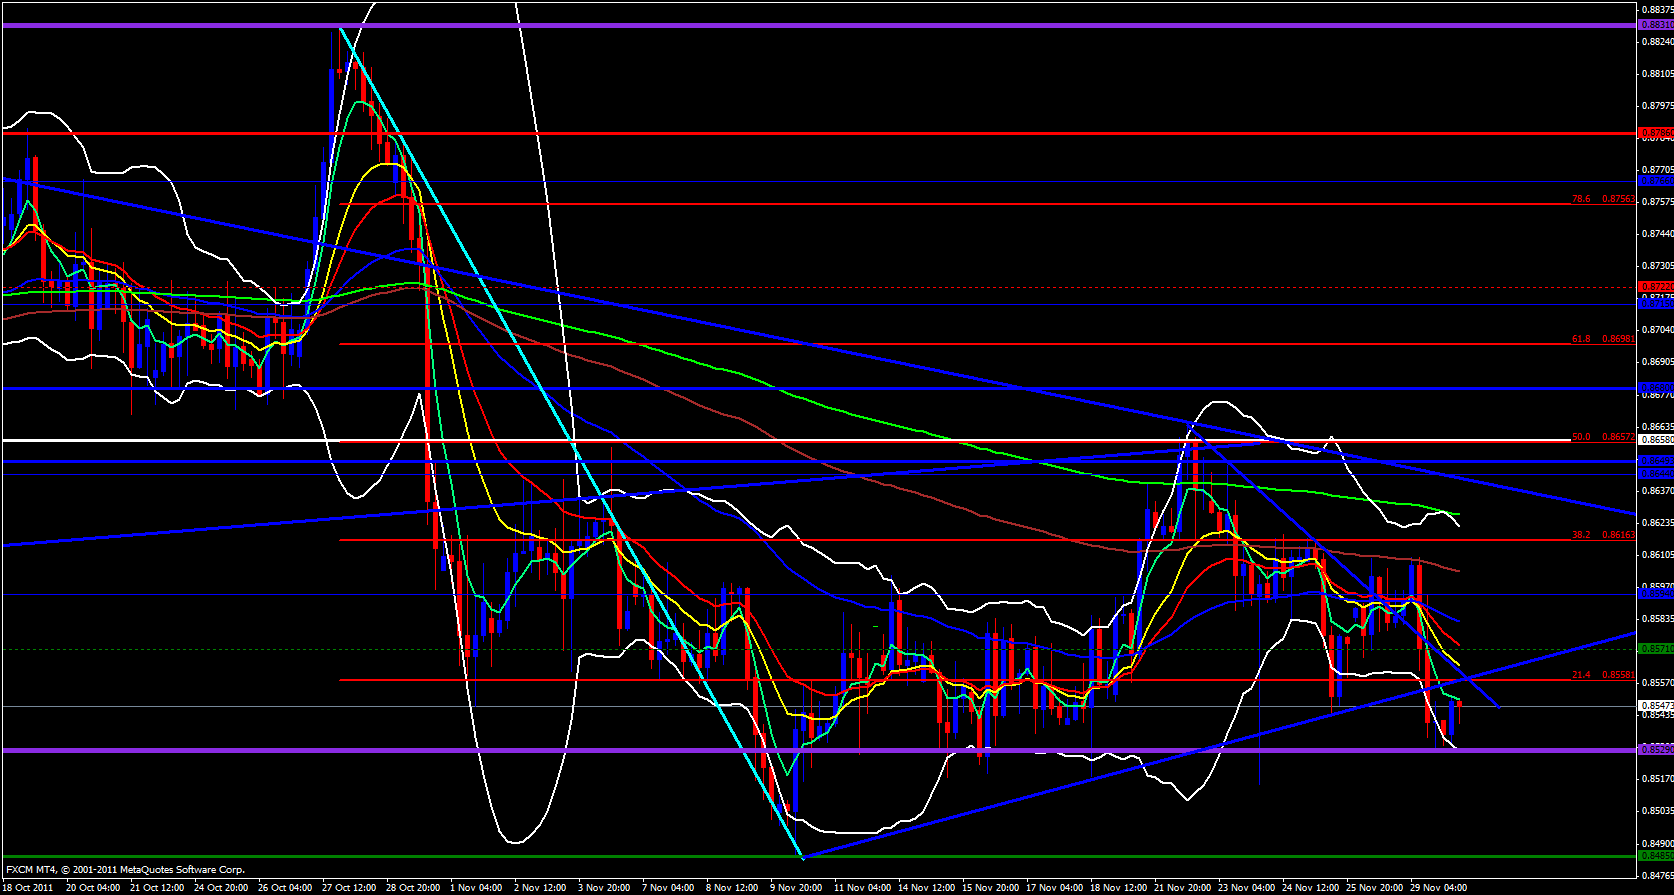Click the 29 Nov 04:00 time label

pos(1437,887)
